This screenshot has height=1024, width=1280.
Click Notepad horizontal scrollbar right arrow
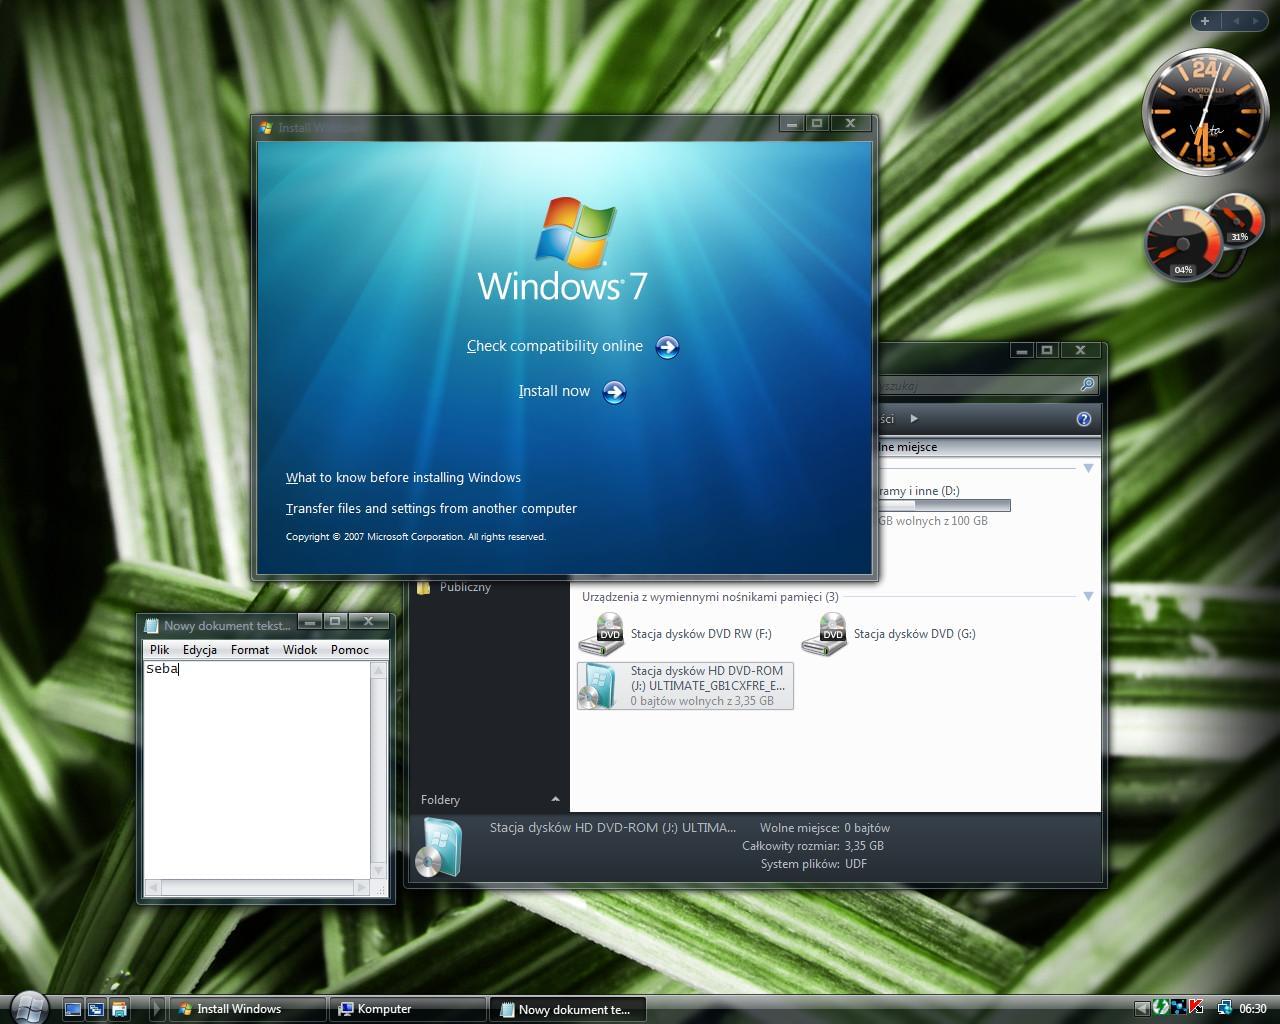coord(362,887)
